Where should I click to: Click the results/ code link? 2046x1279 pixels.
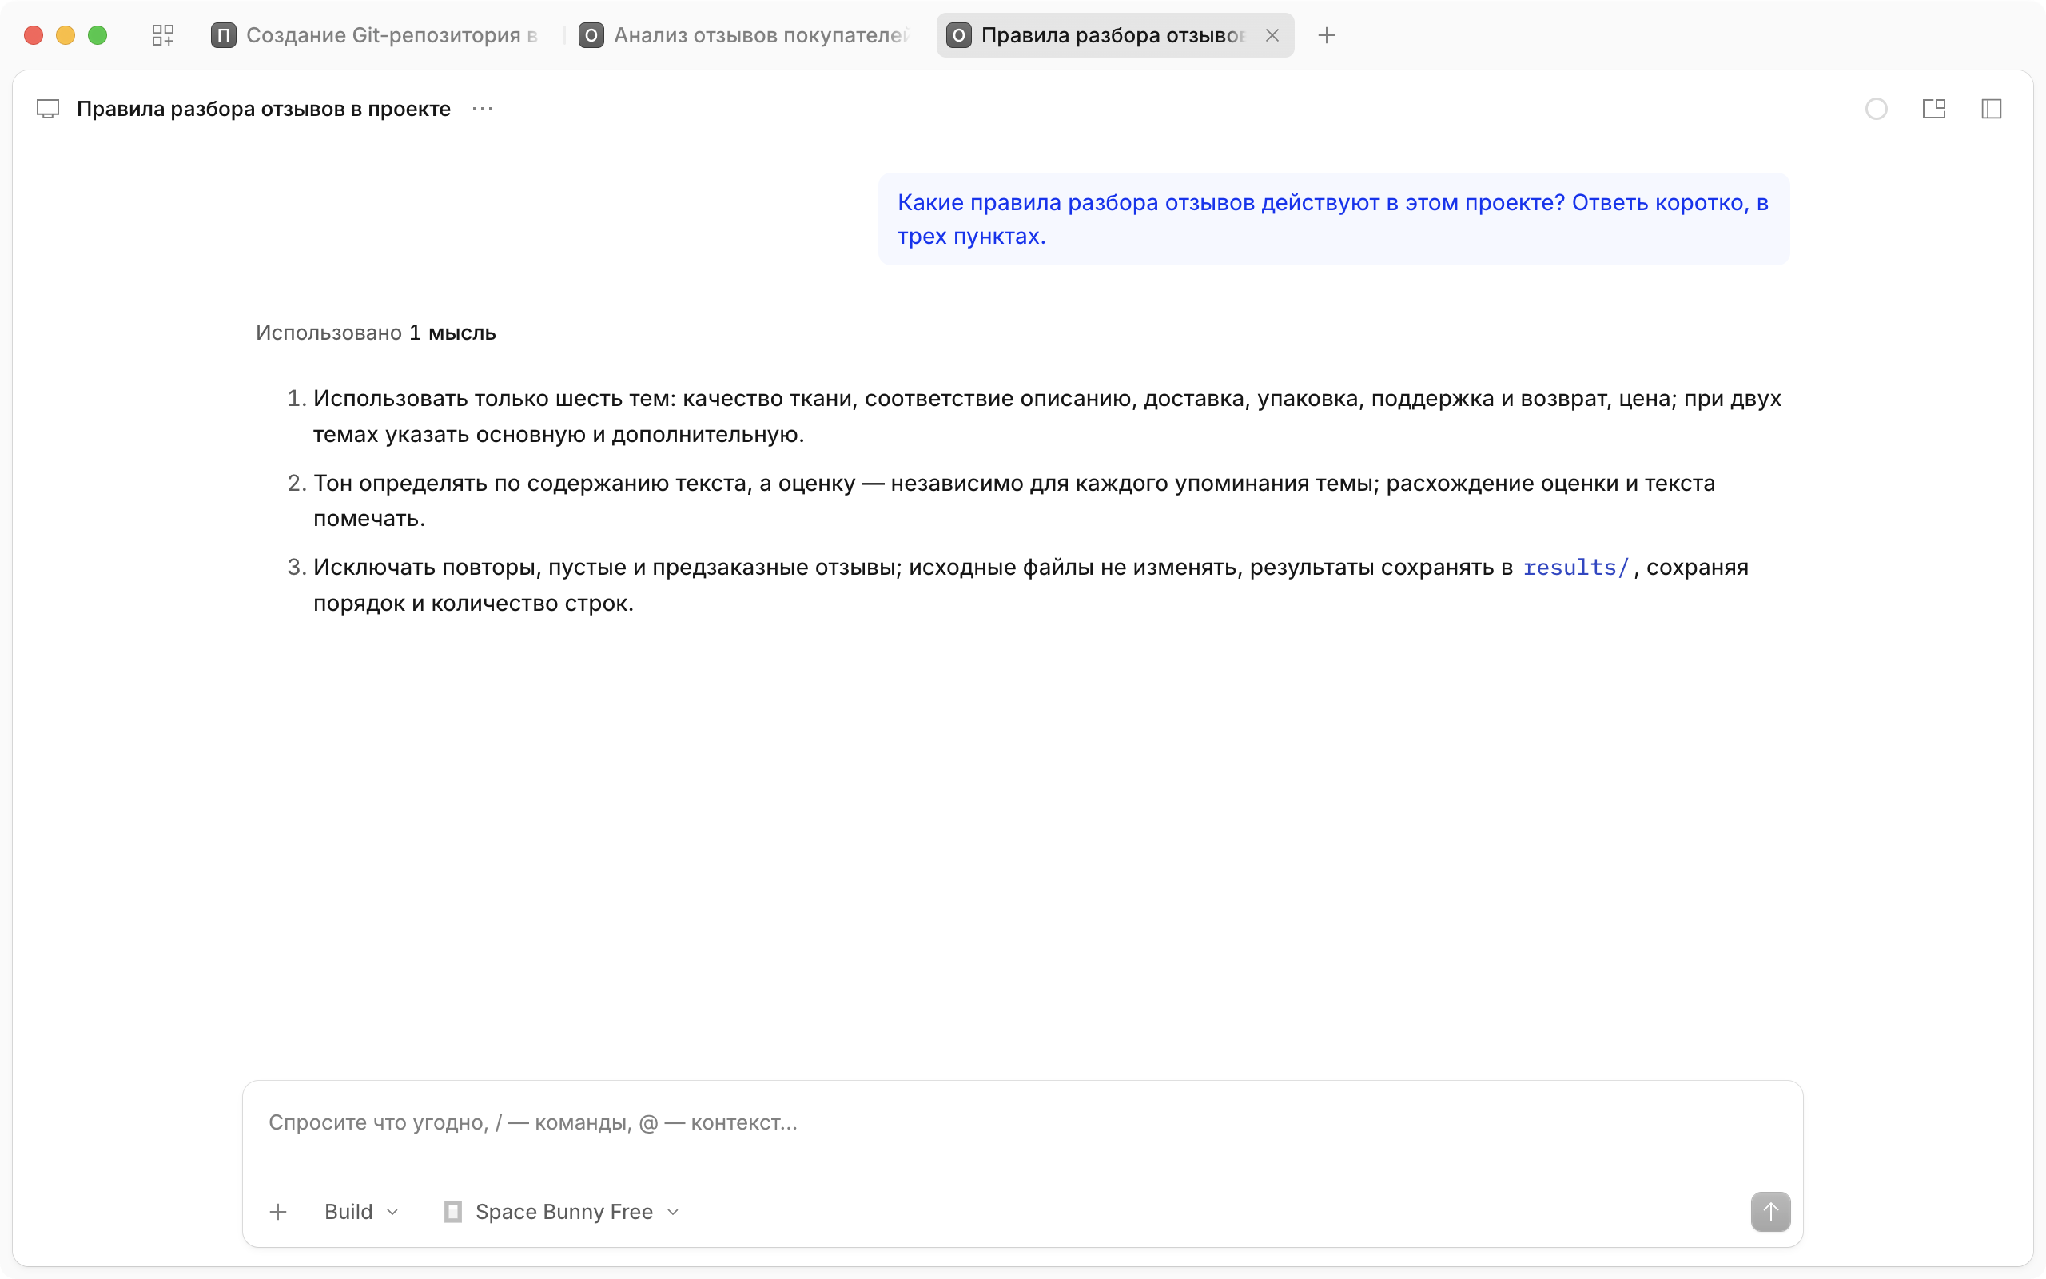click(1576, 568)
